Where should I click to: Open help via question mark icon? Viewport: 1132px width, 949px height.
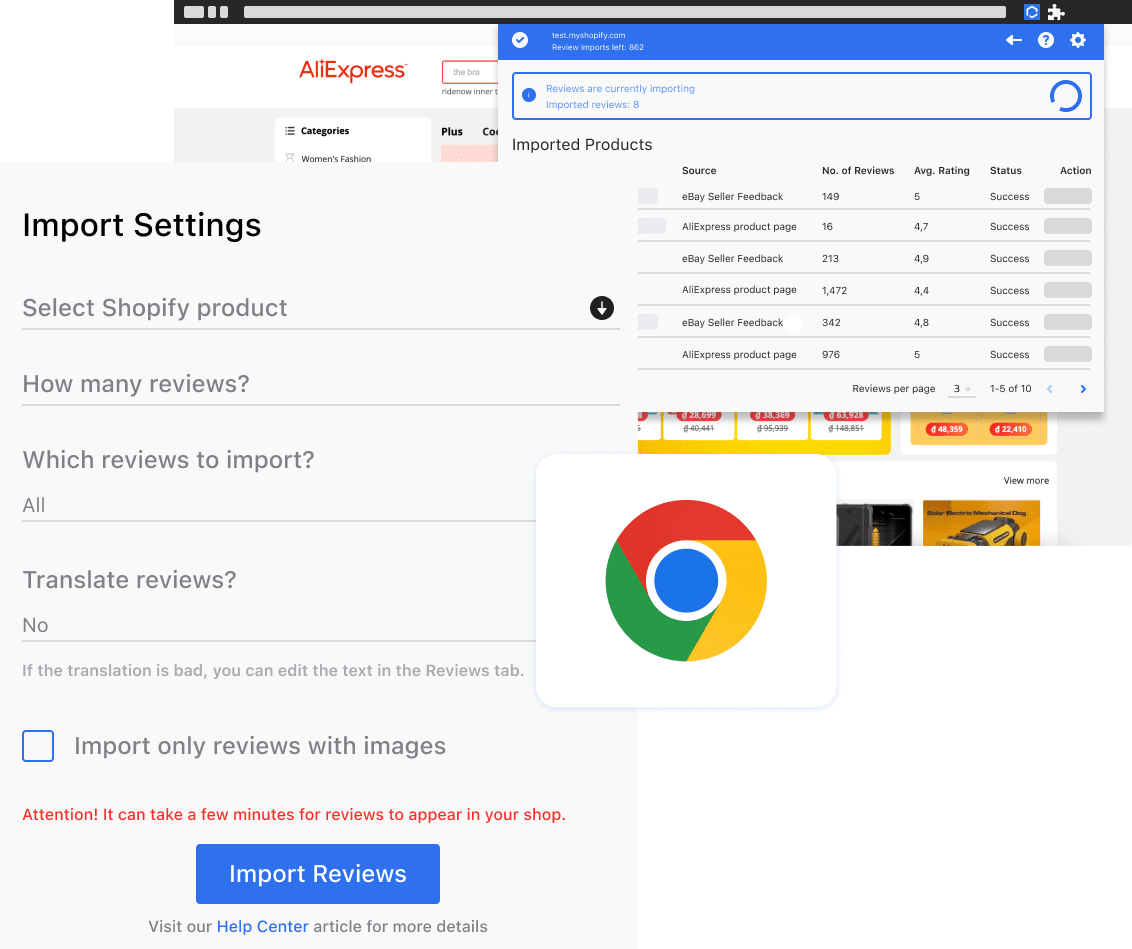(x=1046, y=40)
